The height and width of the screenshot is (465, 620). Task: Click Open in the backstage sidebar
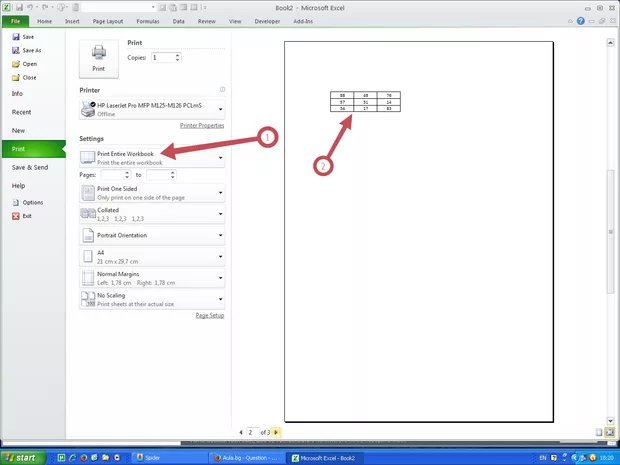pyautogui.click(x=25, y=64)
